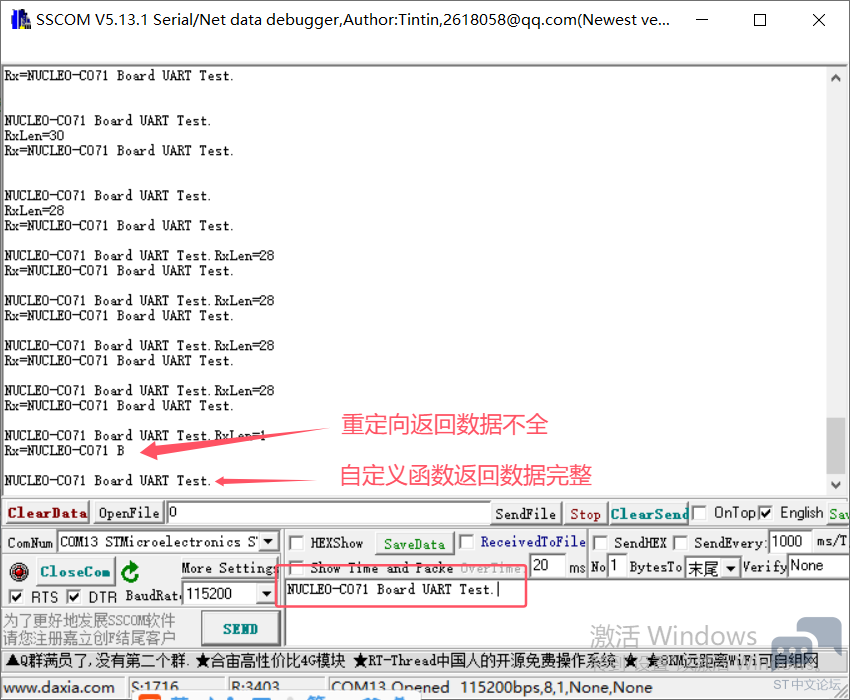
Task: Click the receive area vertical scrollbar thumb
Action: coord(835,445)
